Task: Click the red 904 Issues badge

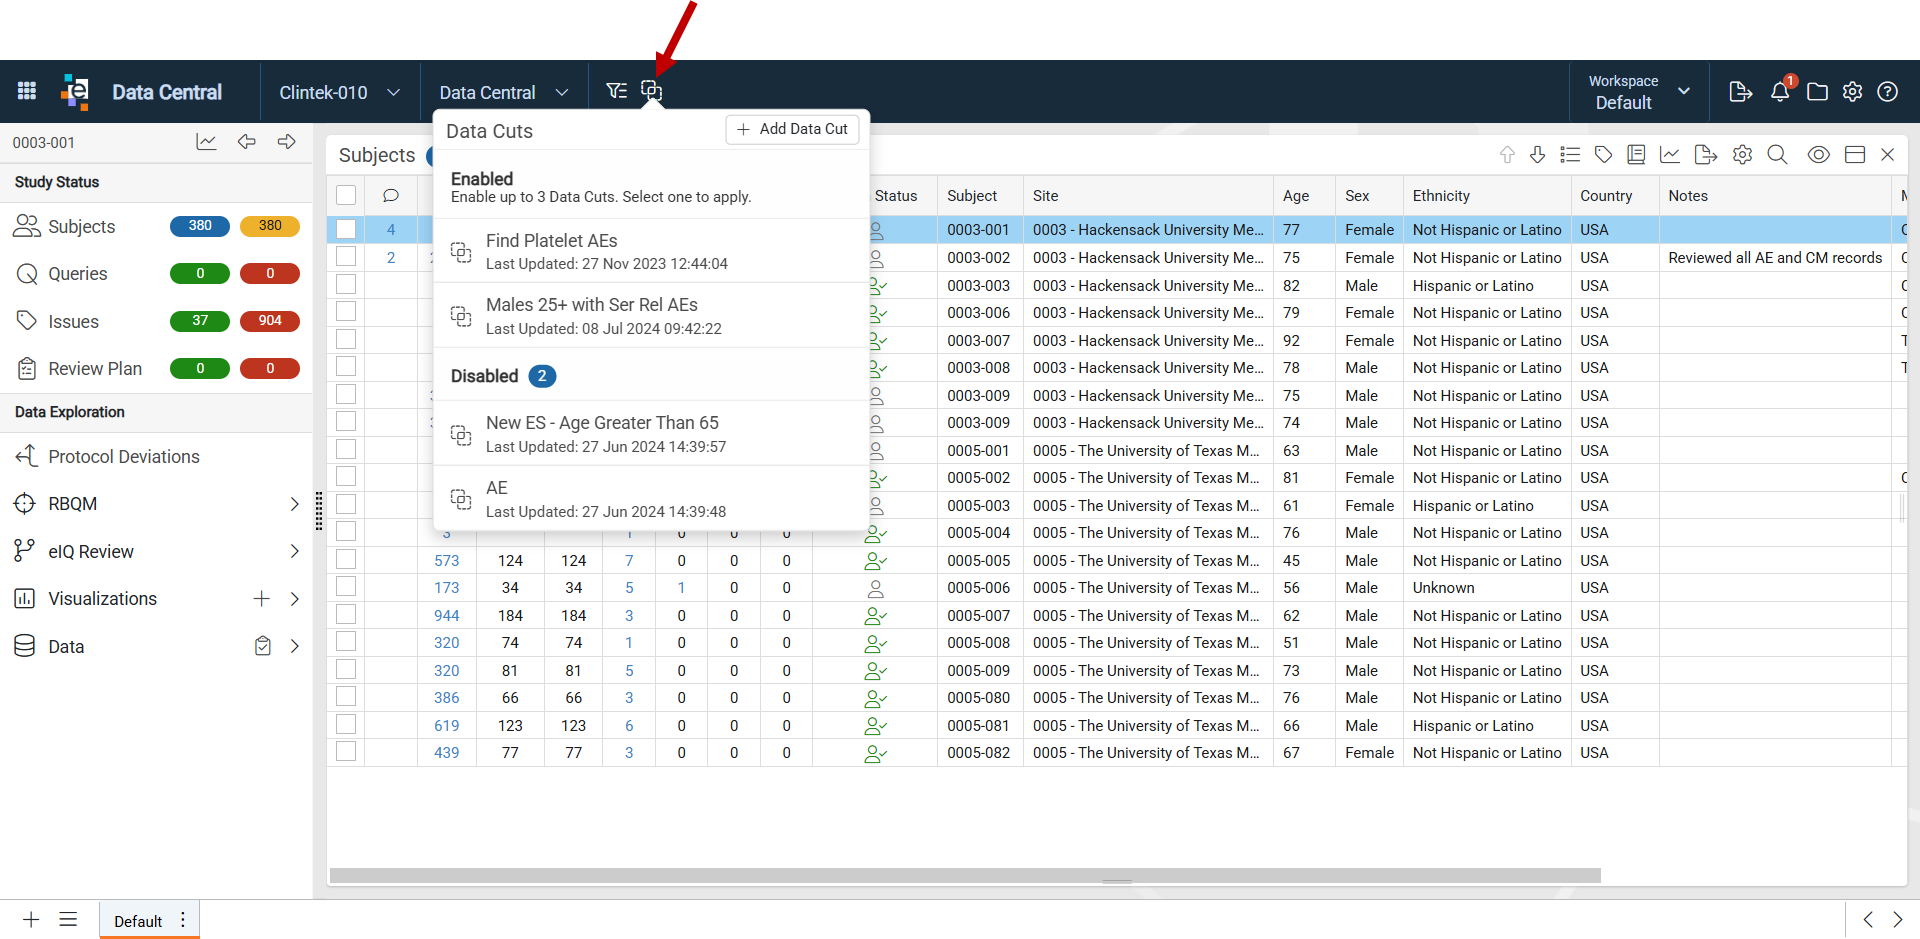Action: [270, 321]
